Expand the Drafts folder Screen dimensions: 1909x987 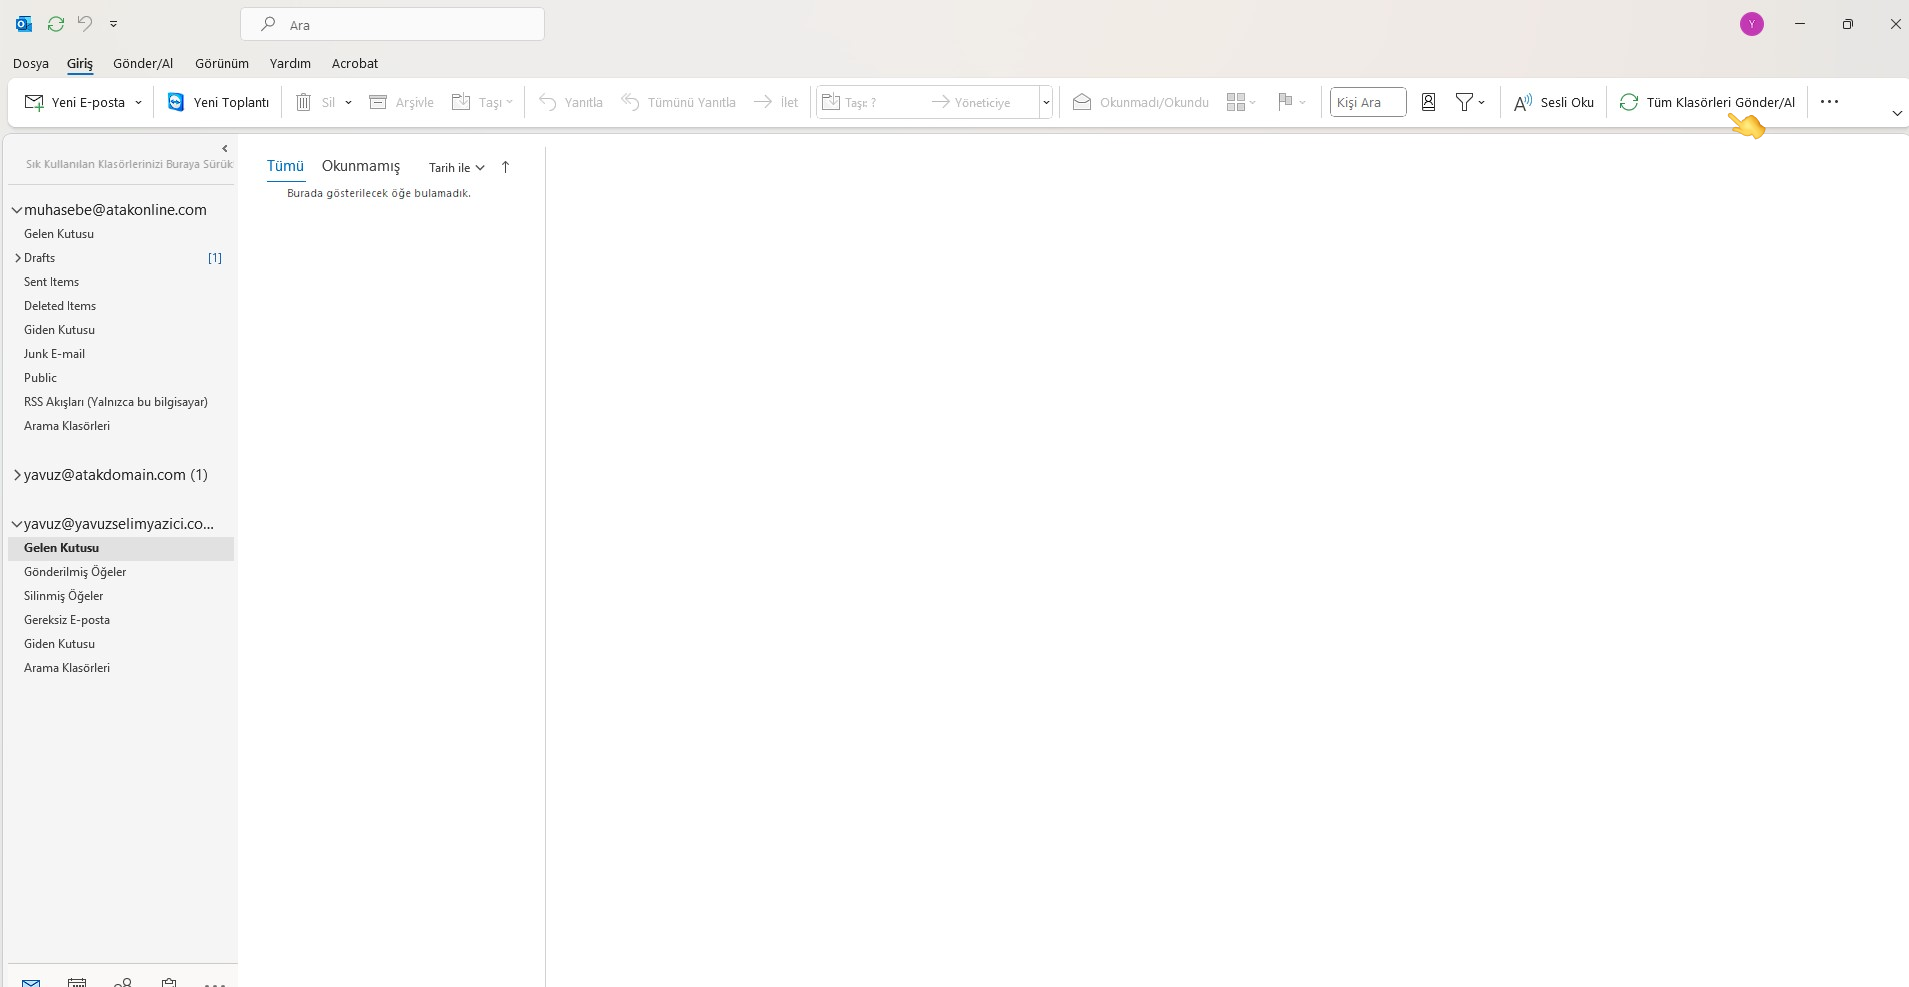point(18,257)
